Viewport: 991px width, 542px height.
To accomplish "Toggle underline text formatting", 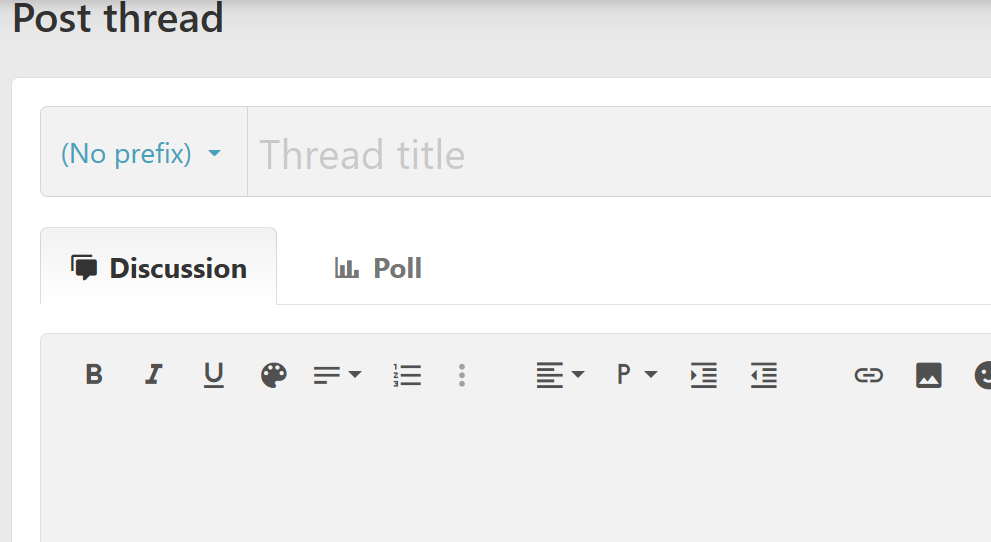I will pos(213,375).
